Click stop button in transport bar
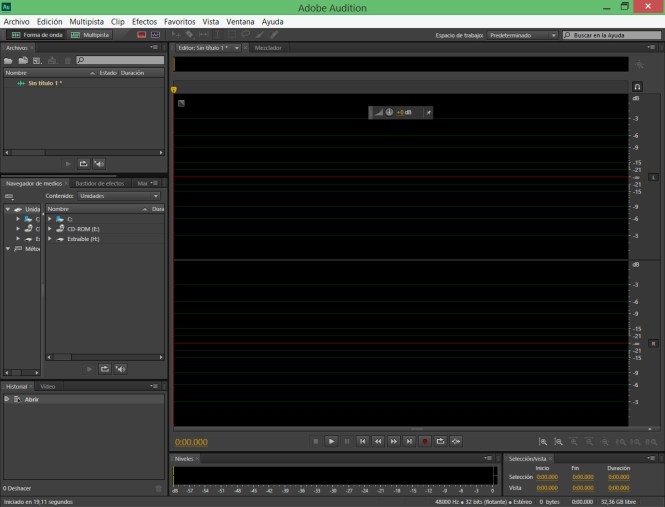 coord(316,441)
